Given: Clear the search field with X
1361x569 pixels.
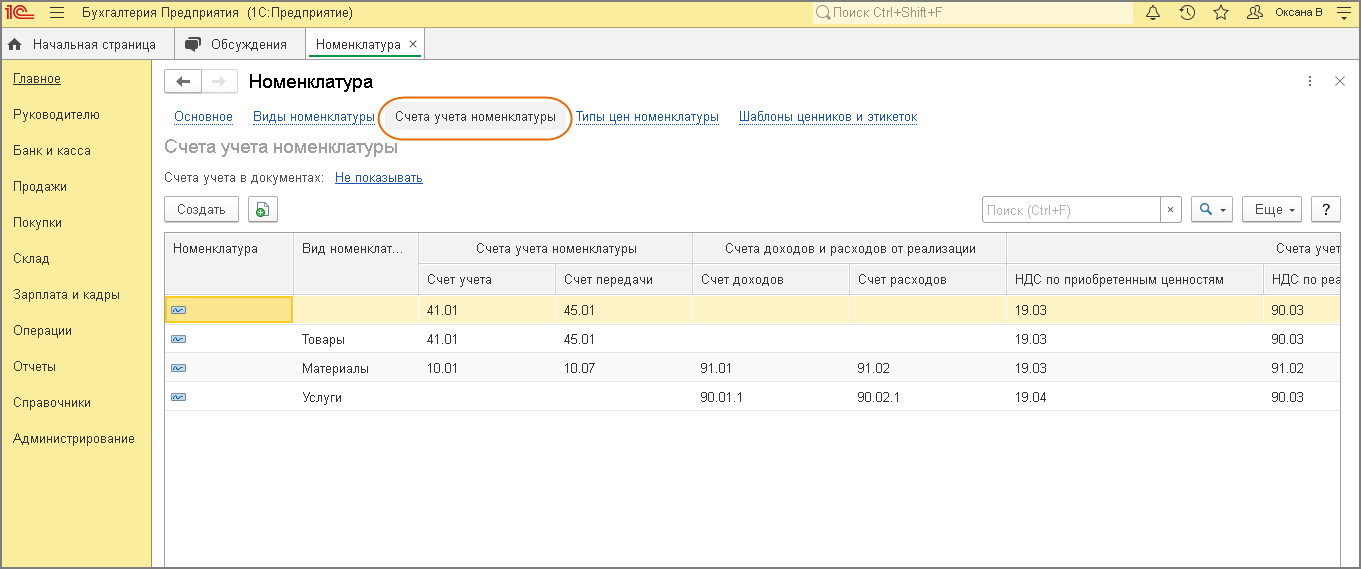Looking at the screenshot, I should tap(1170, 210).
